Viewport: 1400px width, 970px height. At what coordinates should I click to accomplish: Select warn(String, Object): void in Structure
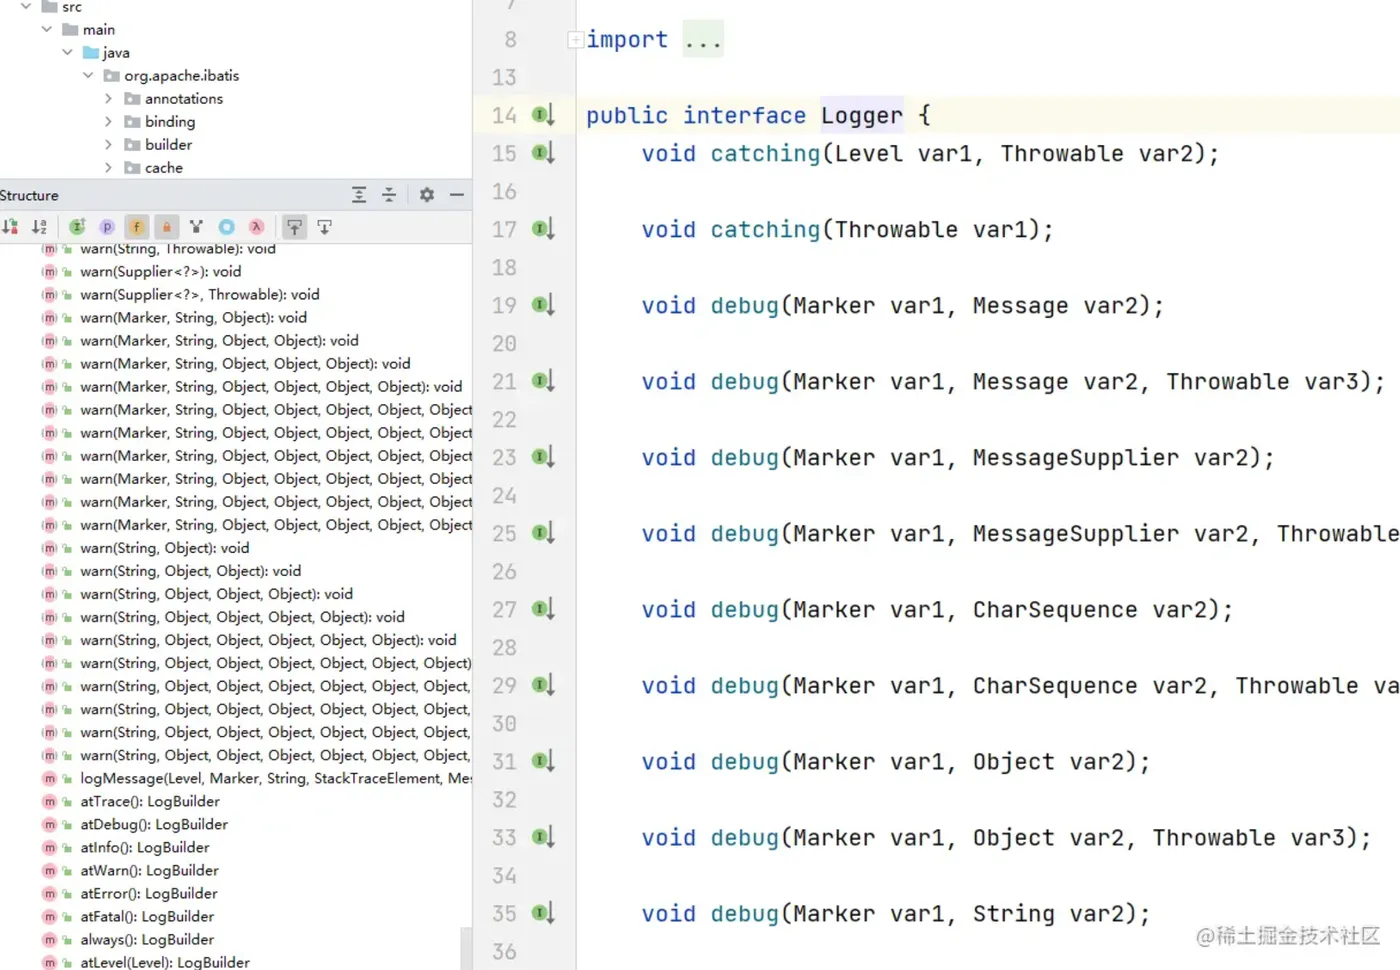click(165, 548)
